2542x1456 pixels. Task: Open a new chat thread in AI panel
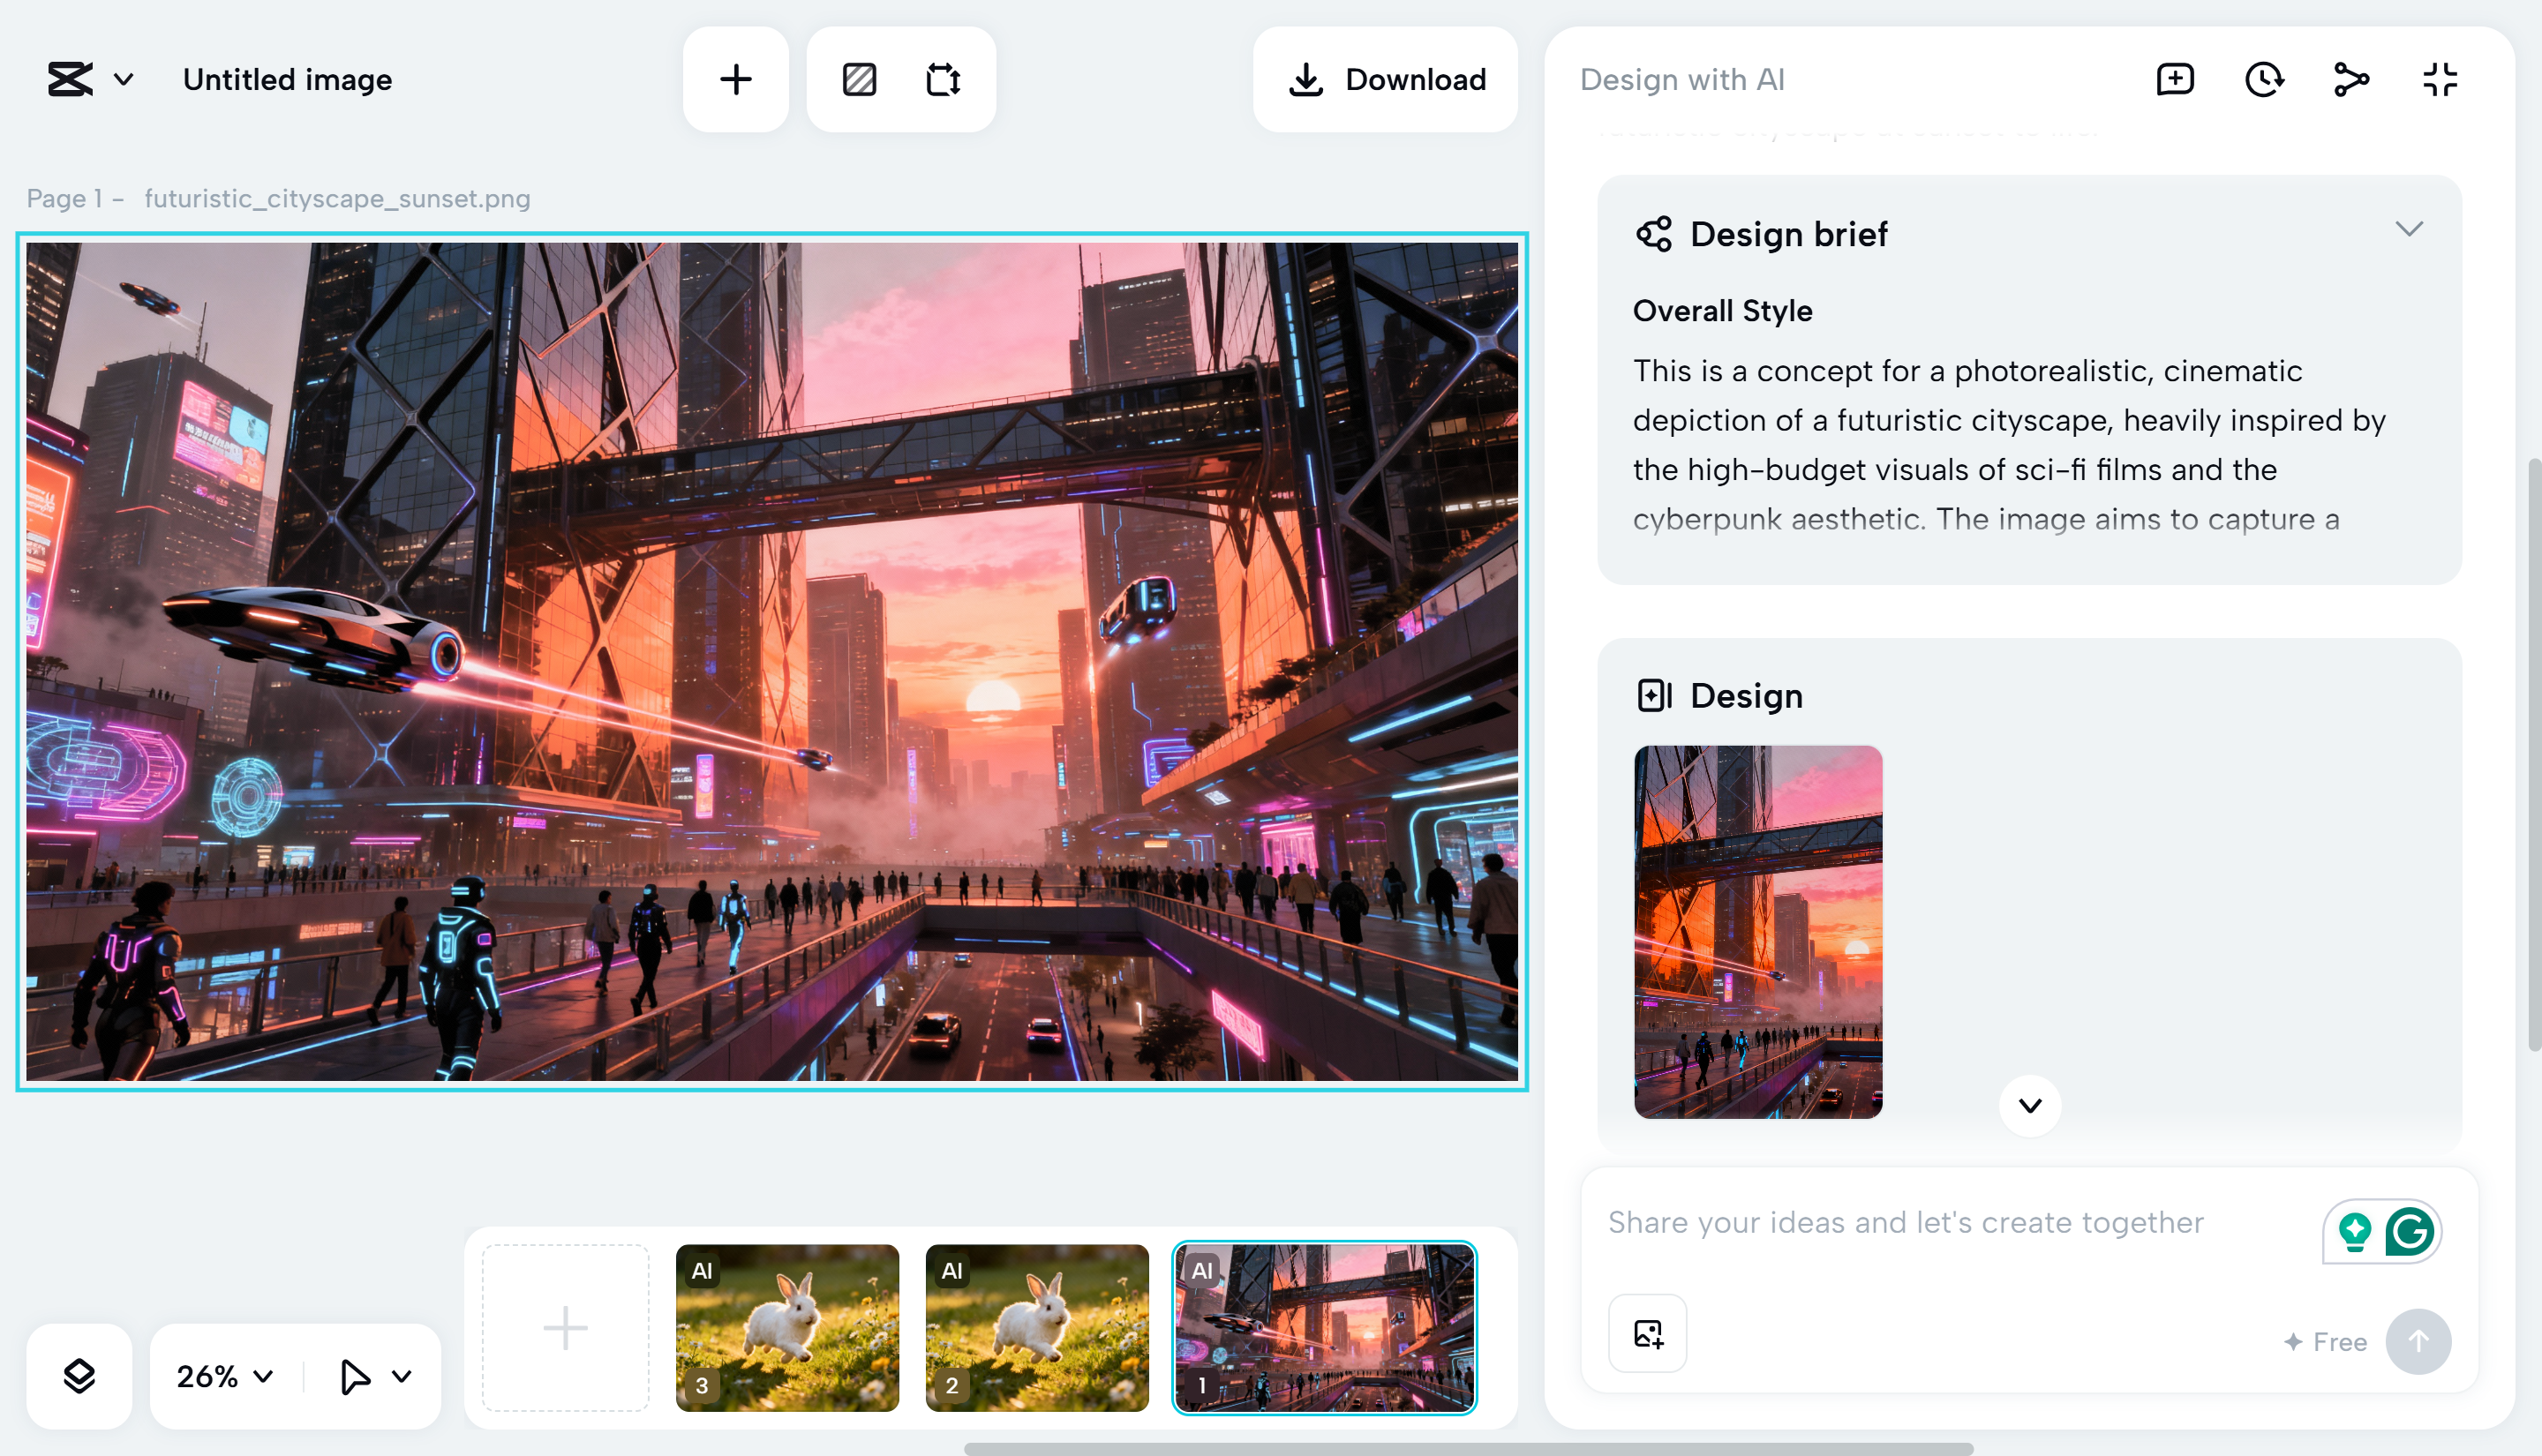click(2173, 79)
